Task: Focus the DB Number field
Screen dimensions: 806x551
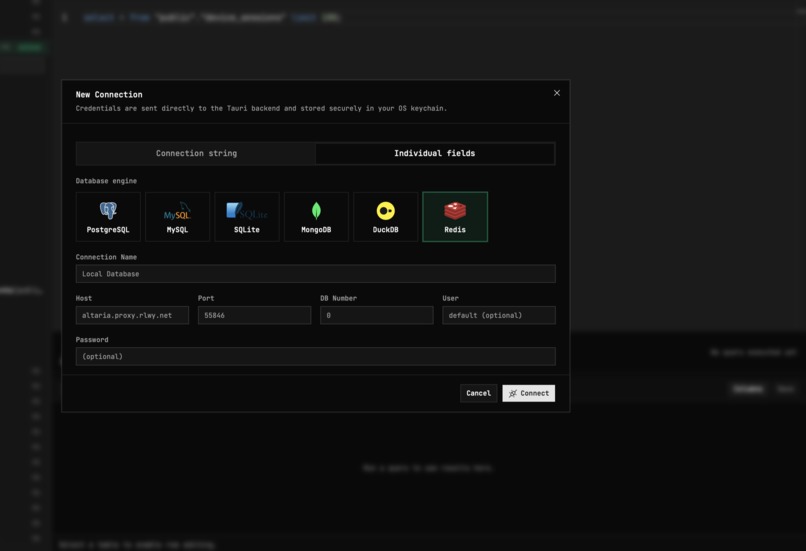Action: click(377, 315)
